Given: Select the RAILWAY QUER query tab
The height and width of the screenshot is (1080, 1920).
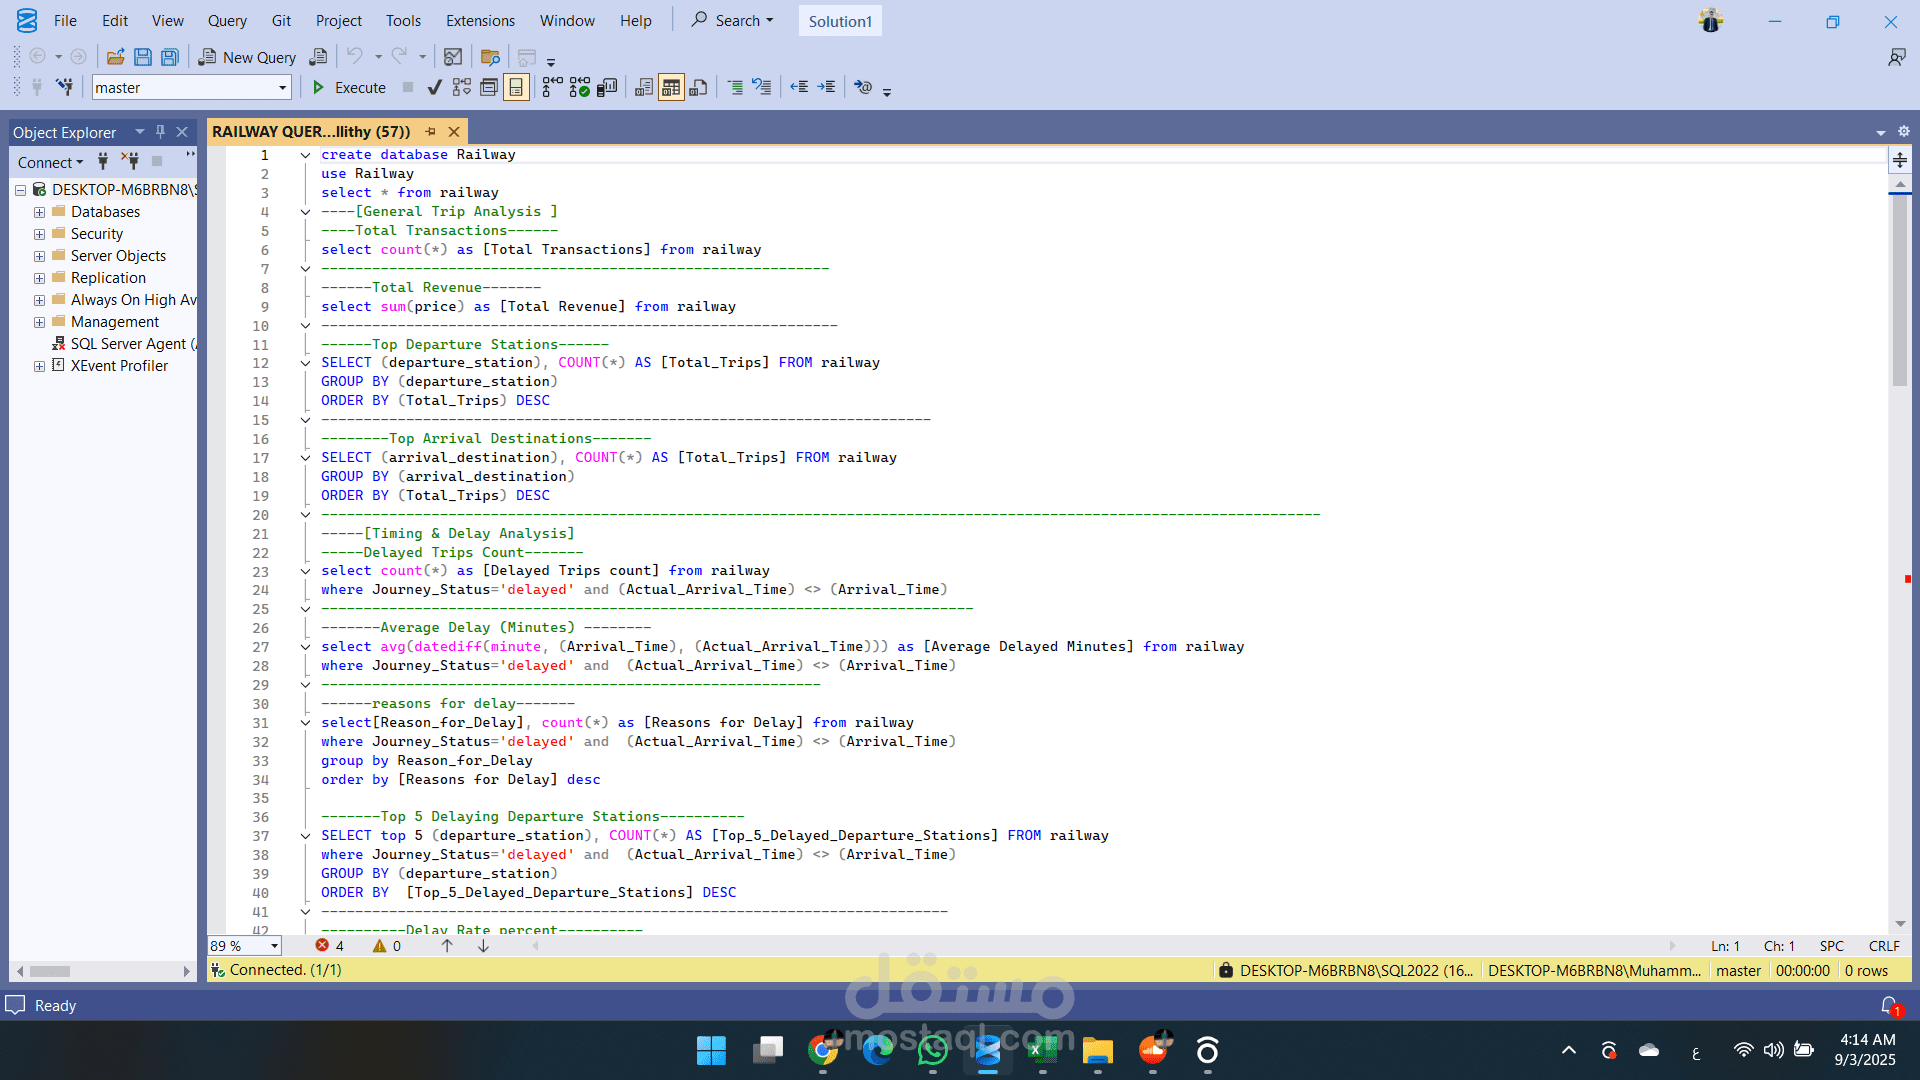Looking at the screenshot, I should (x=311, y=132).
